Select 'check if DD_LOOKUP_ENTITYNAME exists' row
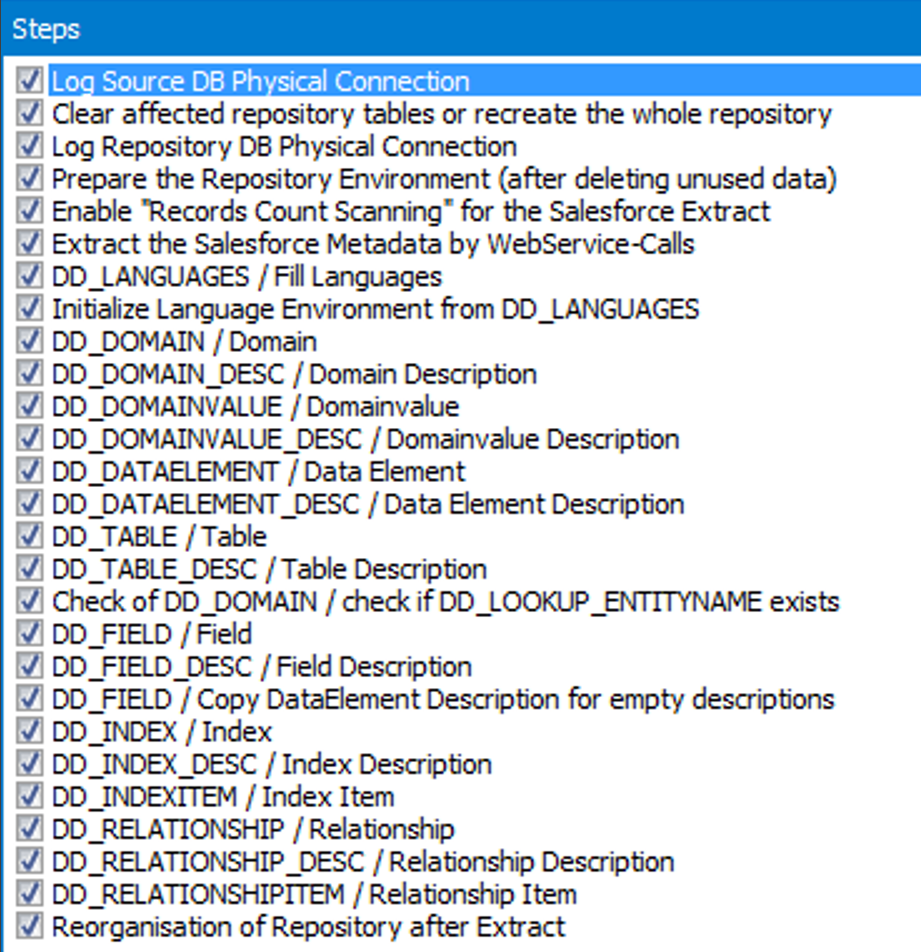This screenshot has width=921, height=952. click(446, 602)
